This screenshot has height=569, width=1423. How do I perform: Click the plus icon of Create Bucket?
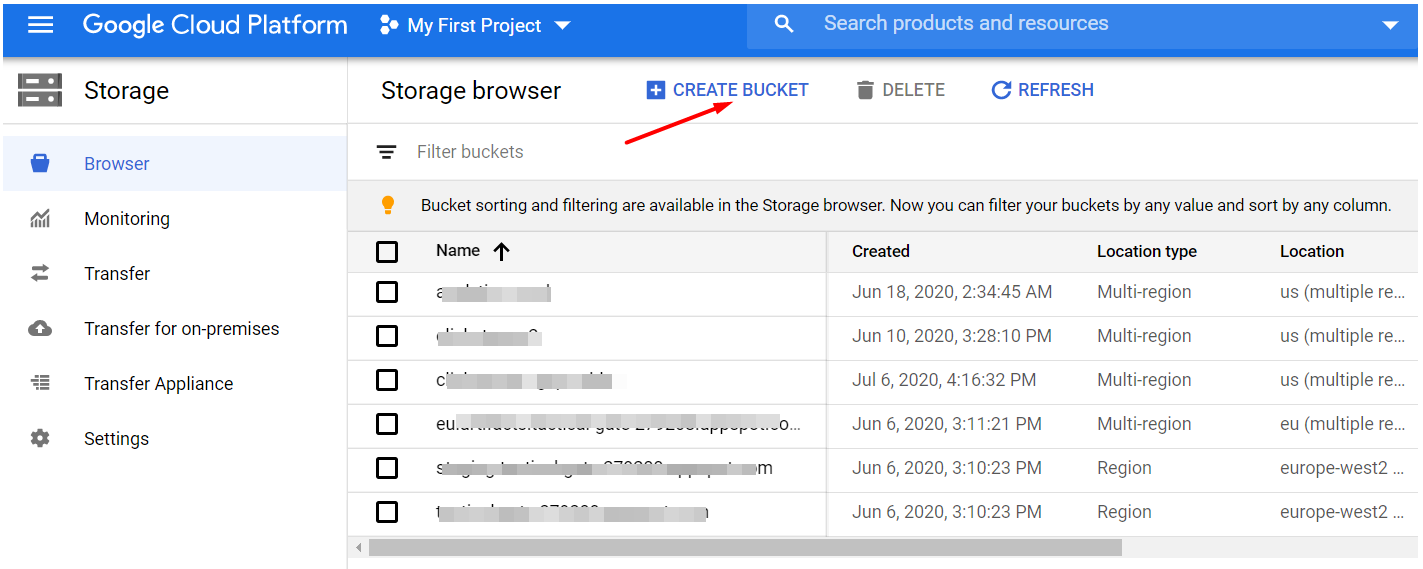point(656,90)
